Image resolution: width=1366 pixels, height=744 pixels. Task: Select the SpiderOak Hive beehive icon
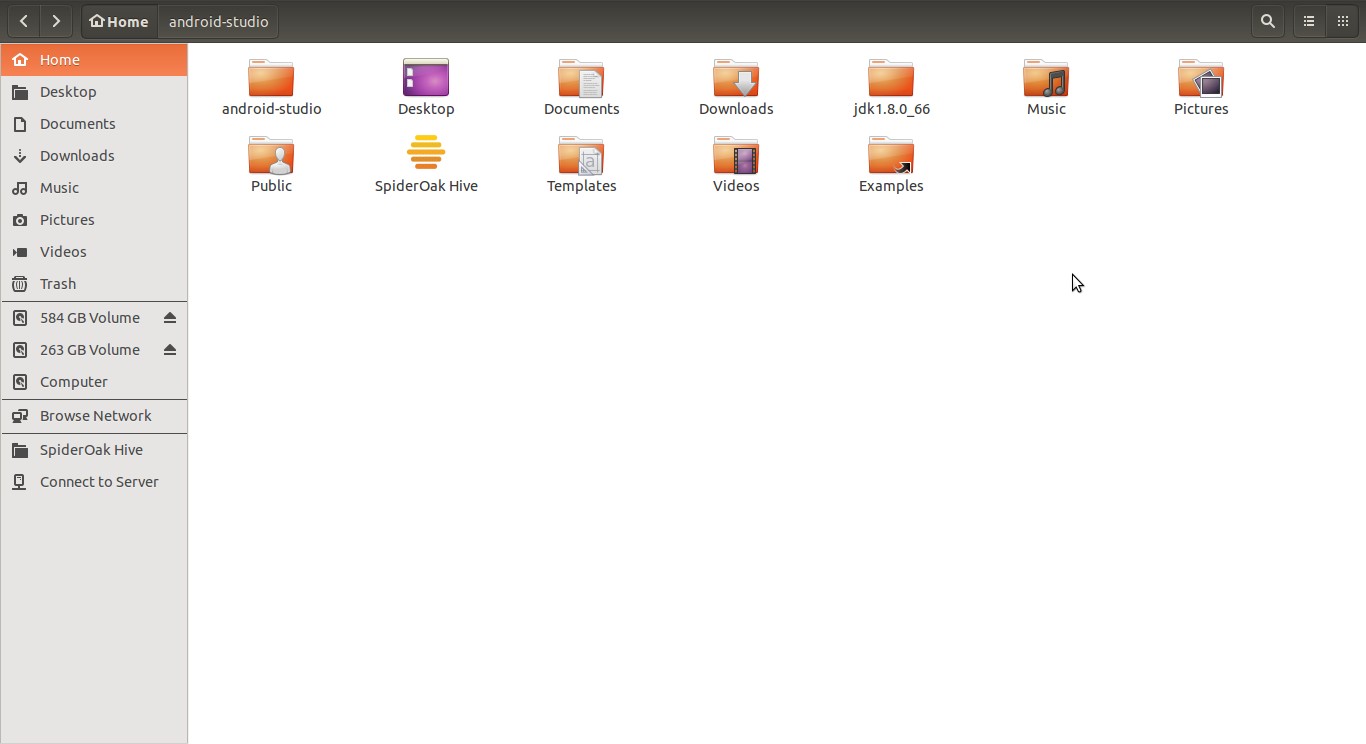click(426, 153)
